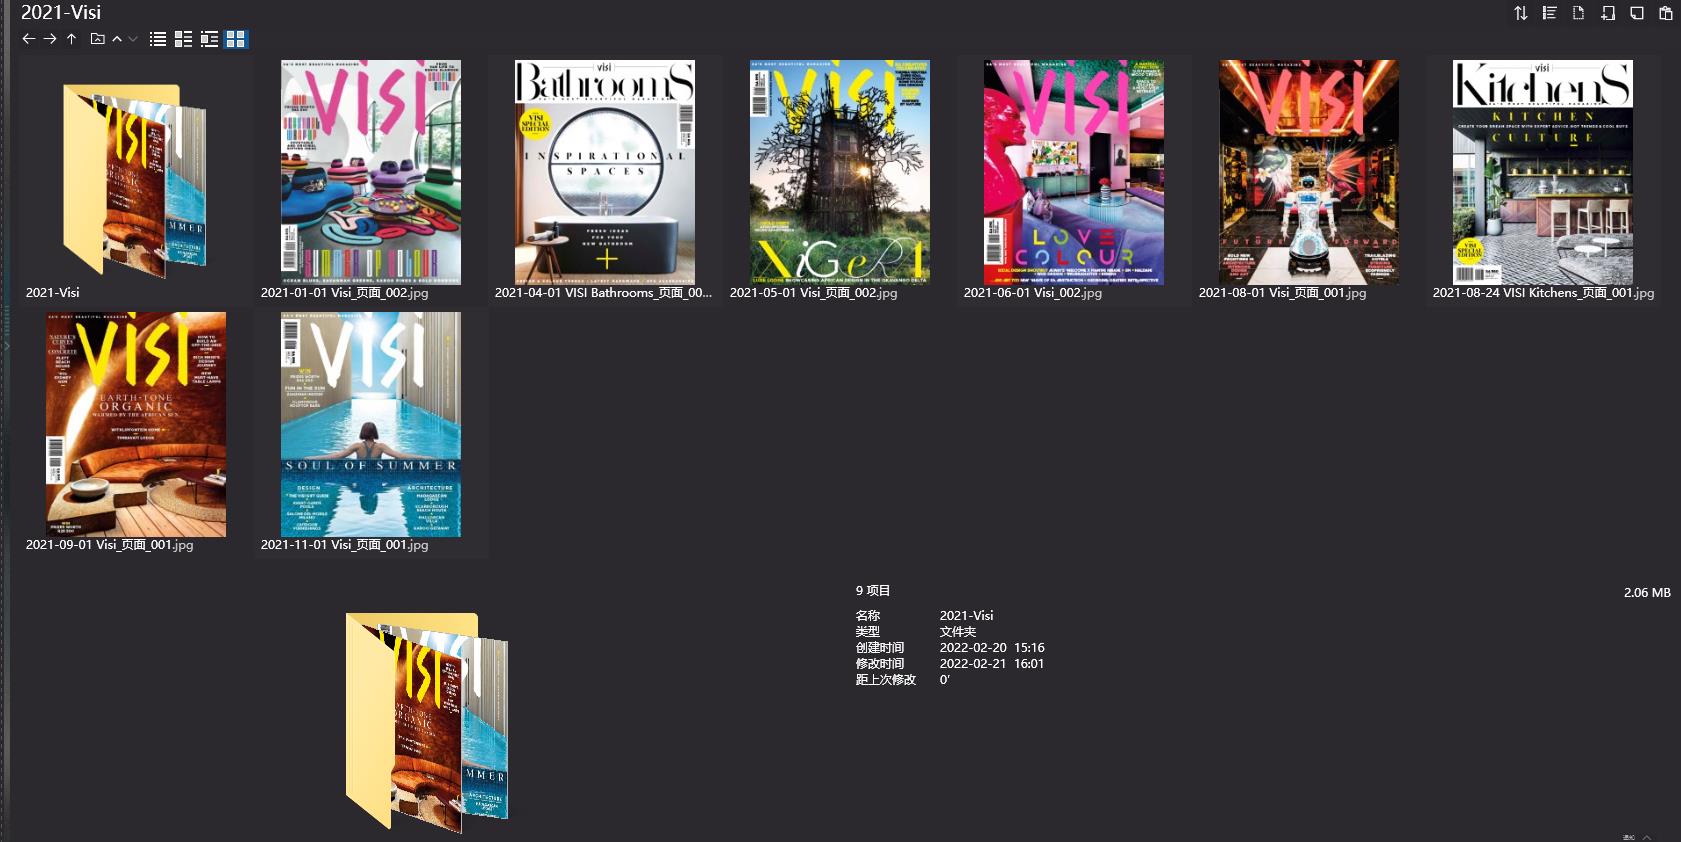Select the 2021-01-01 Visi cover thumbnail
This screenshot has width=1681, height=842.
tap(371, 172)
